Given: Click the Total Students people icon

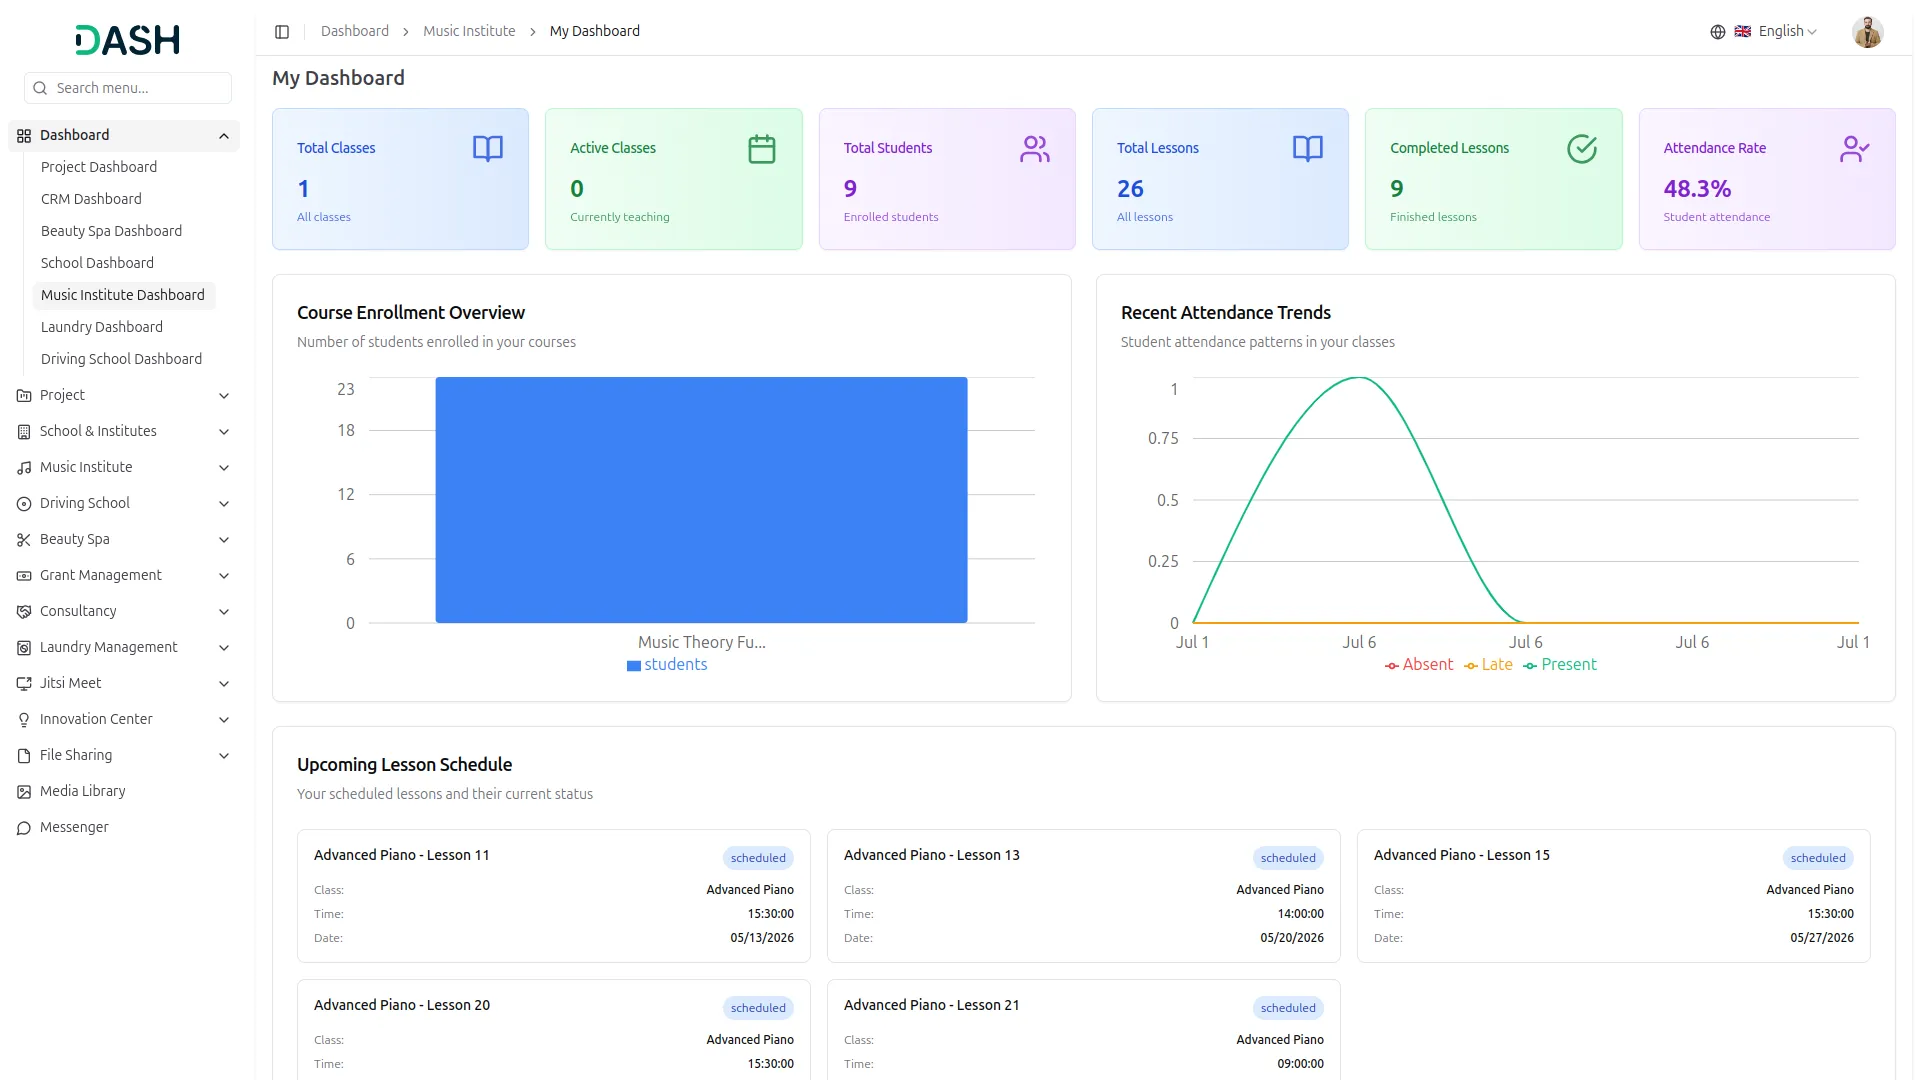Looking at the screenshot, I should click(x=1035, y=149).
